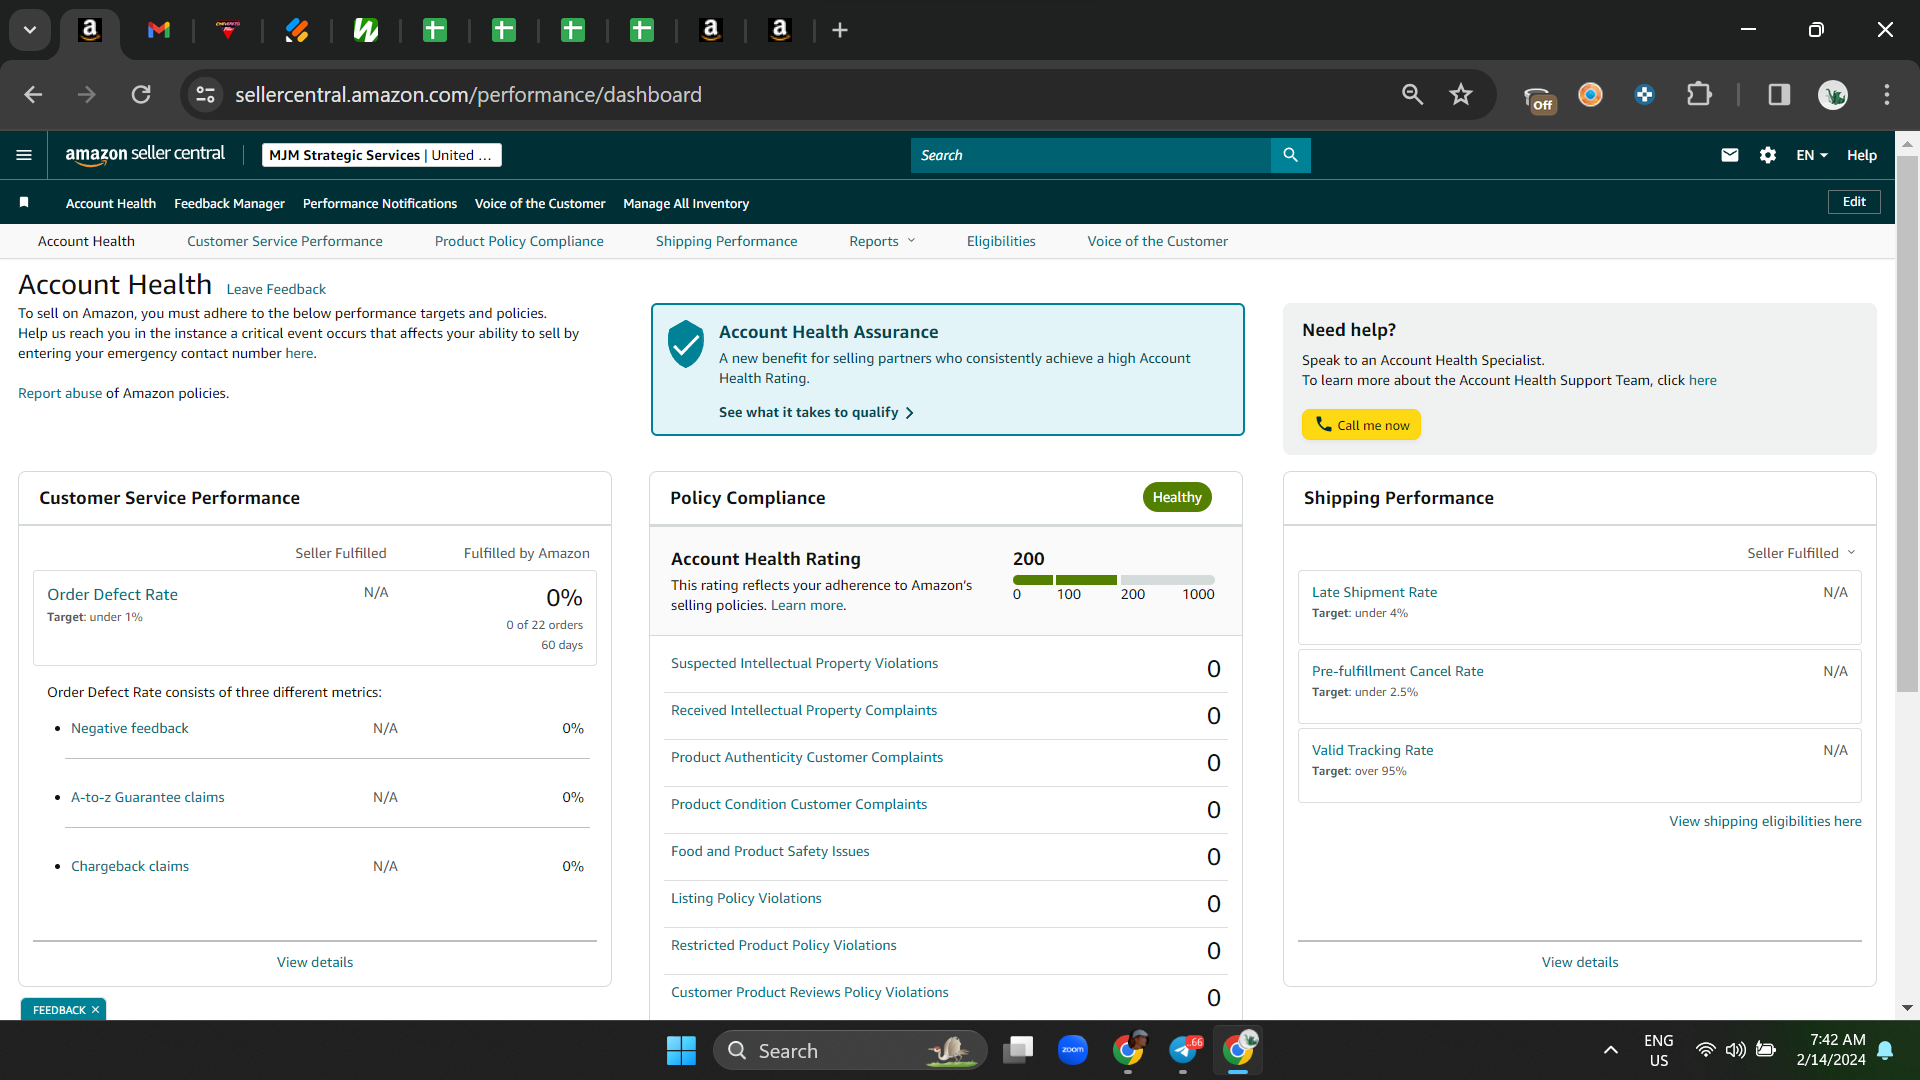
Task: Open the Chrome profile avatar
Action: (x=1833, y=94)
